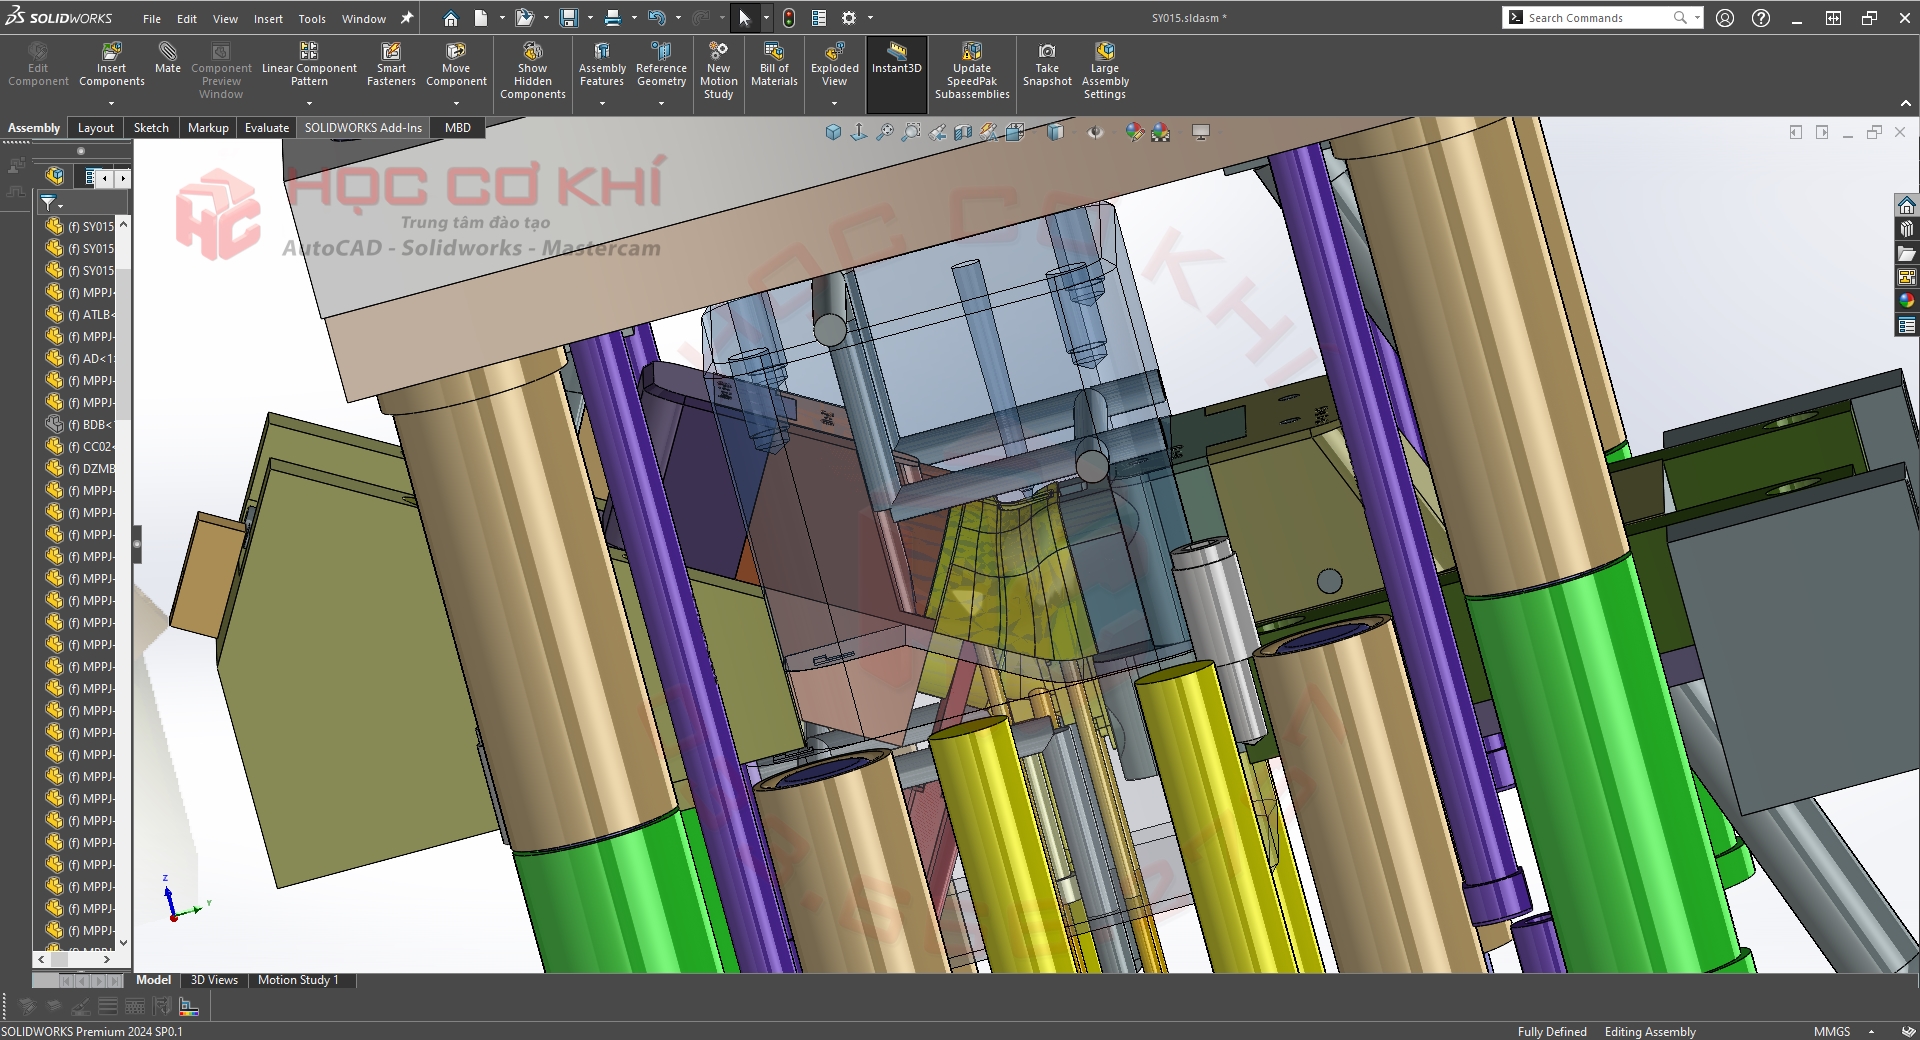1920x1040 pixels.
Task: Switch to the Evaluate tab
Action: point(267,127)
